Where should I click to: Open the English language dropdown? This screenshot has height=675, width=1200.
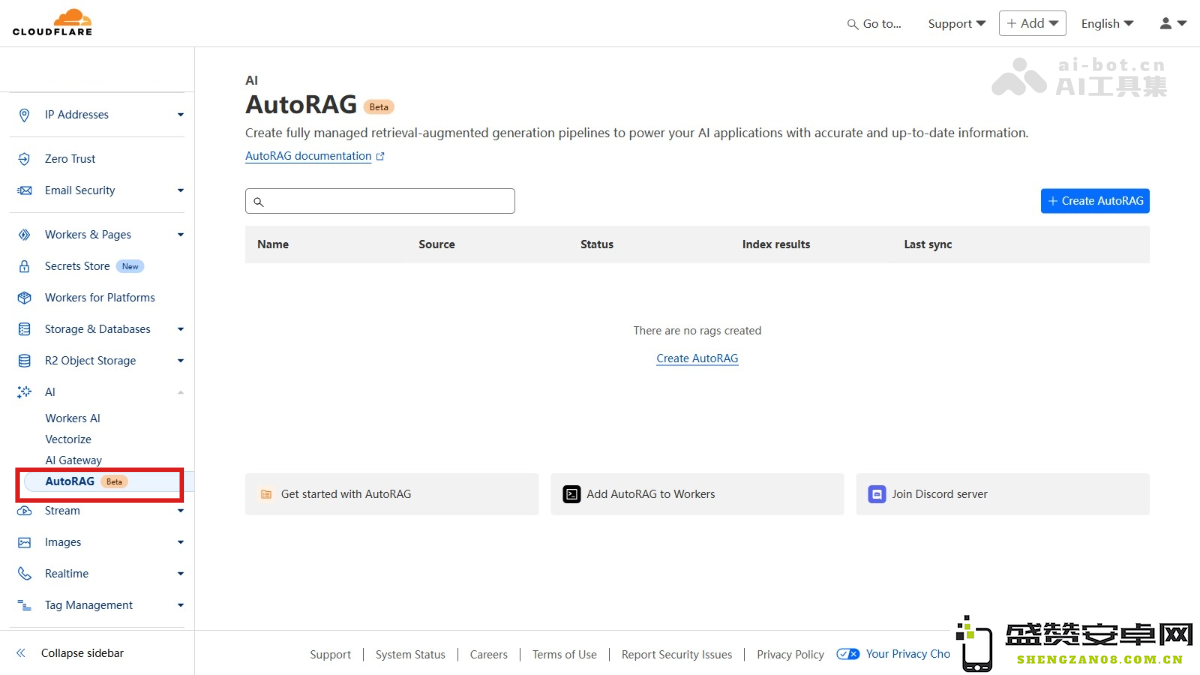(x=1107, y=24)
